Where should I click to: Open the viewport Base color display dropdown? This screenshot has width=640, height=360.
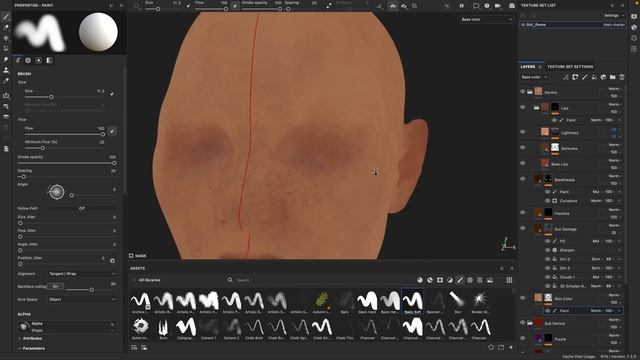click(x=486, y=19)
